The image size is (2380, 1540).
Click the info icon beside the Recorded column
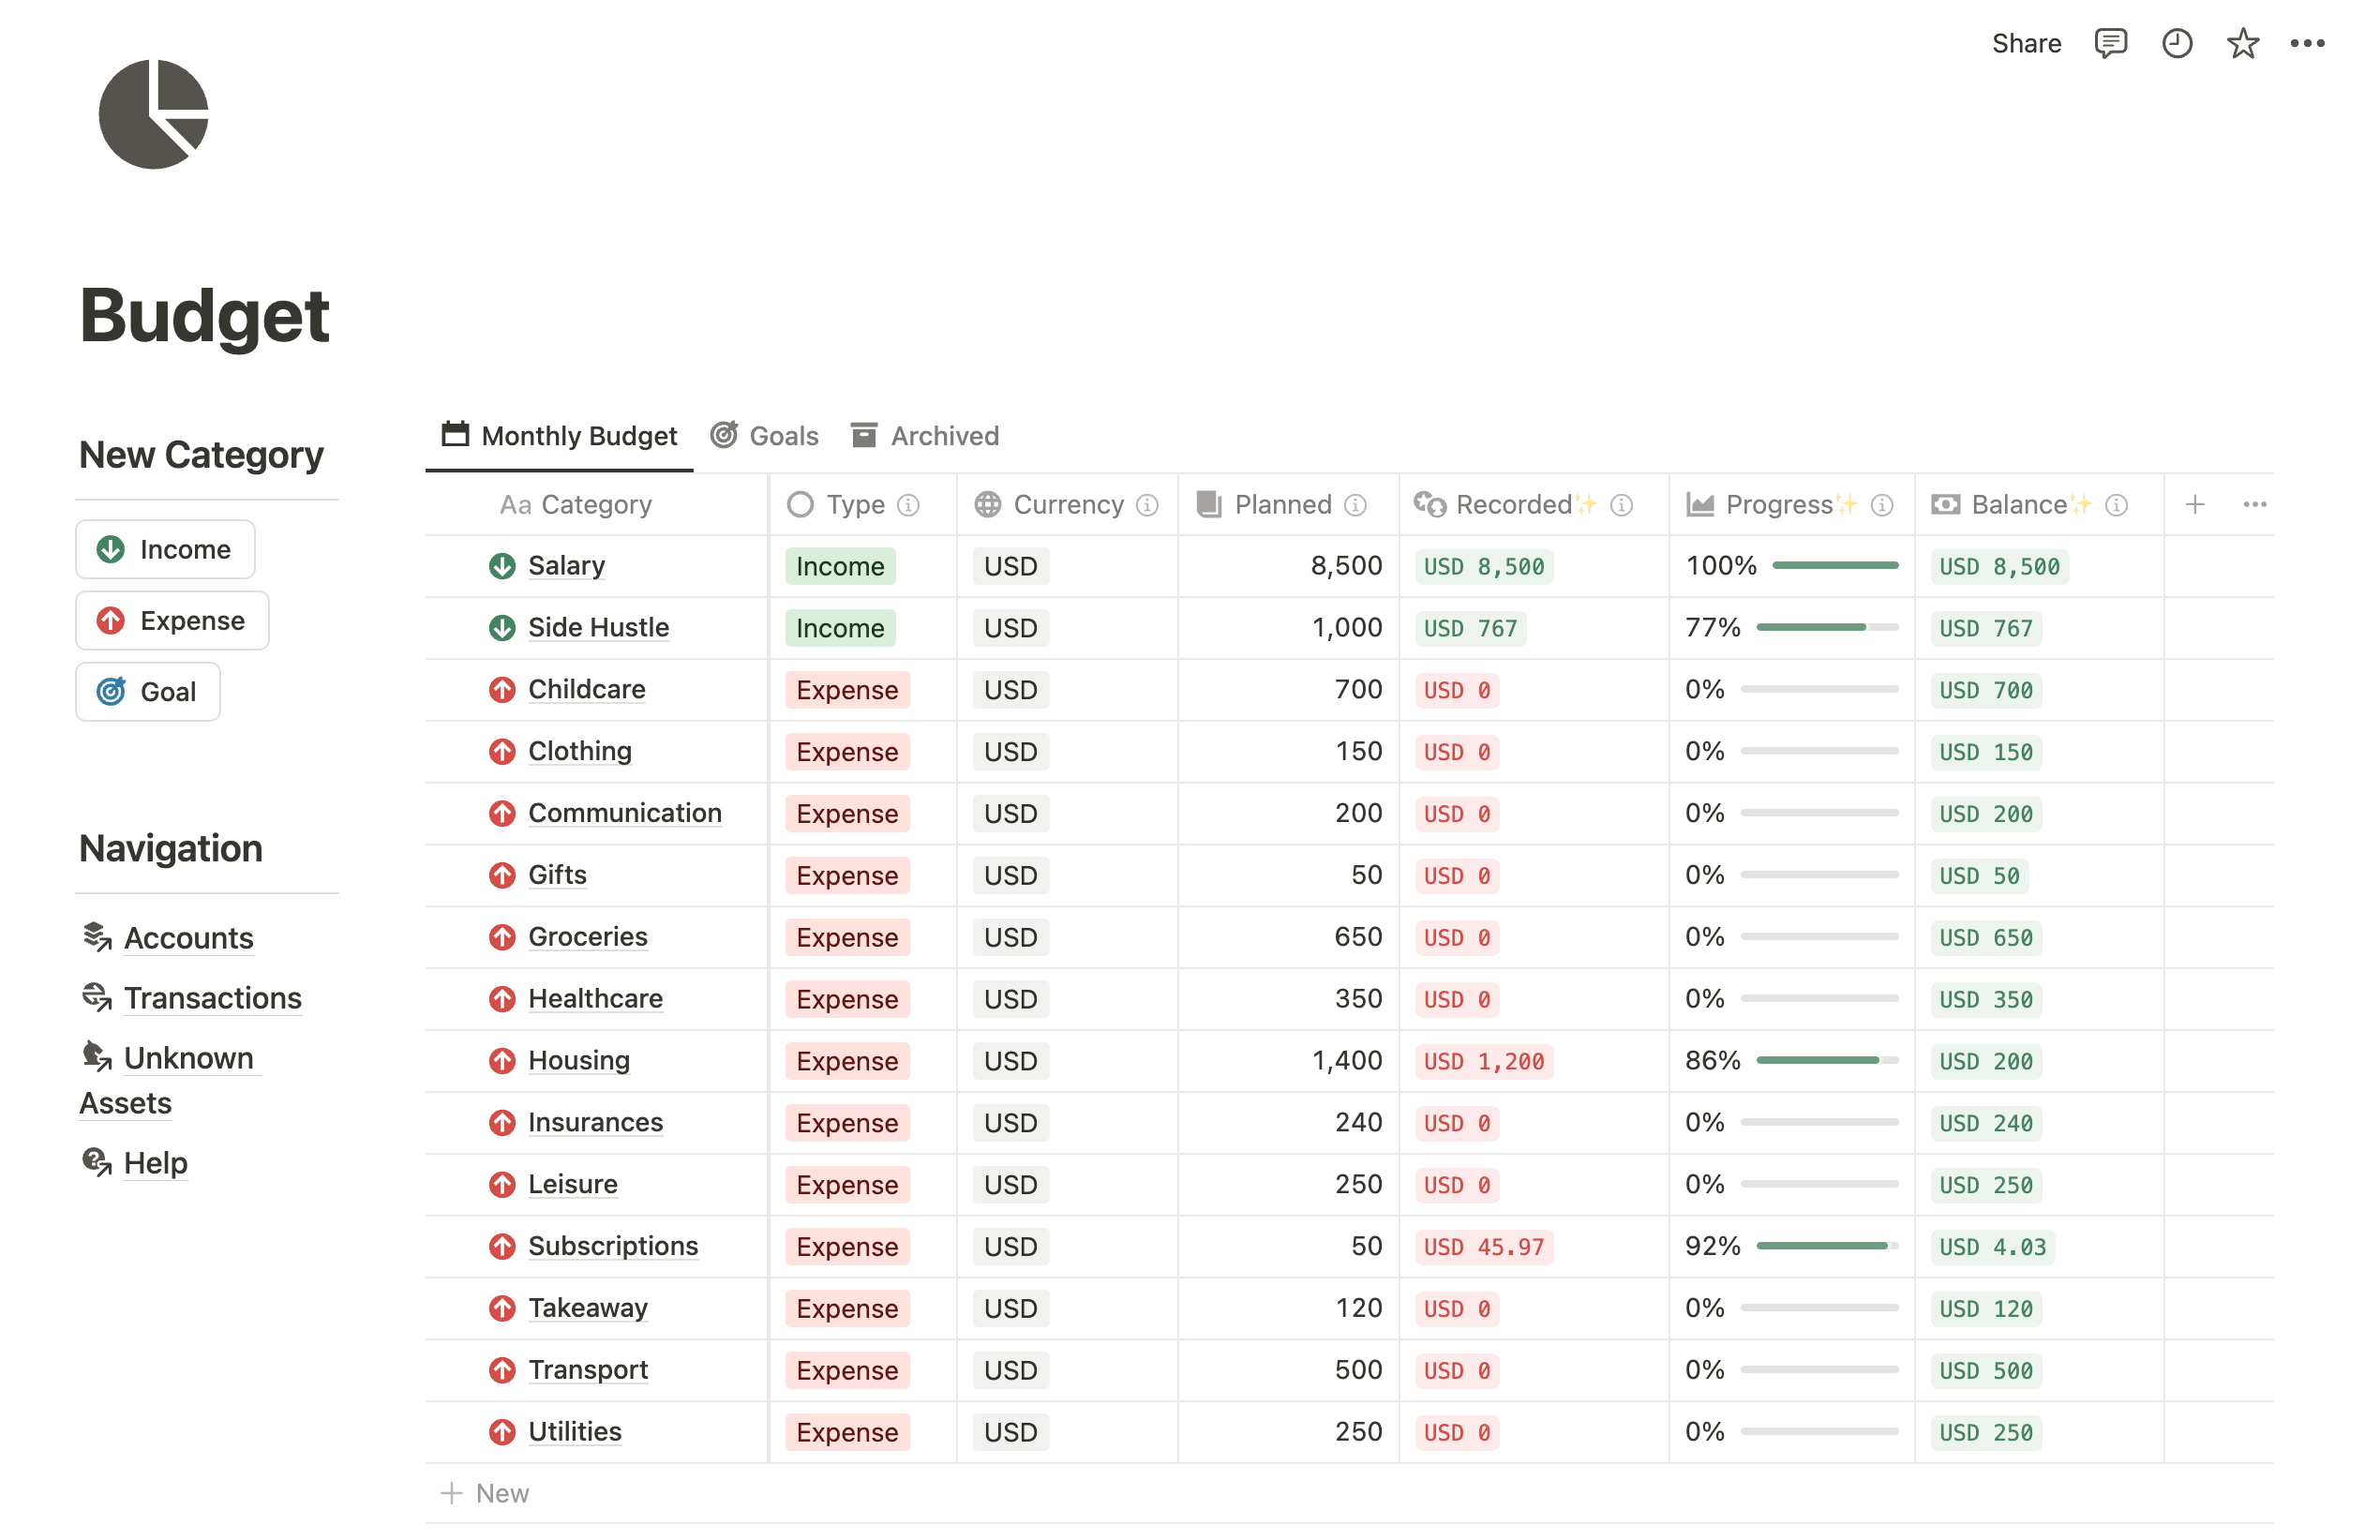click(1621, 505)
